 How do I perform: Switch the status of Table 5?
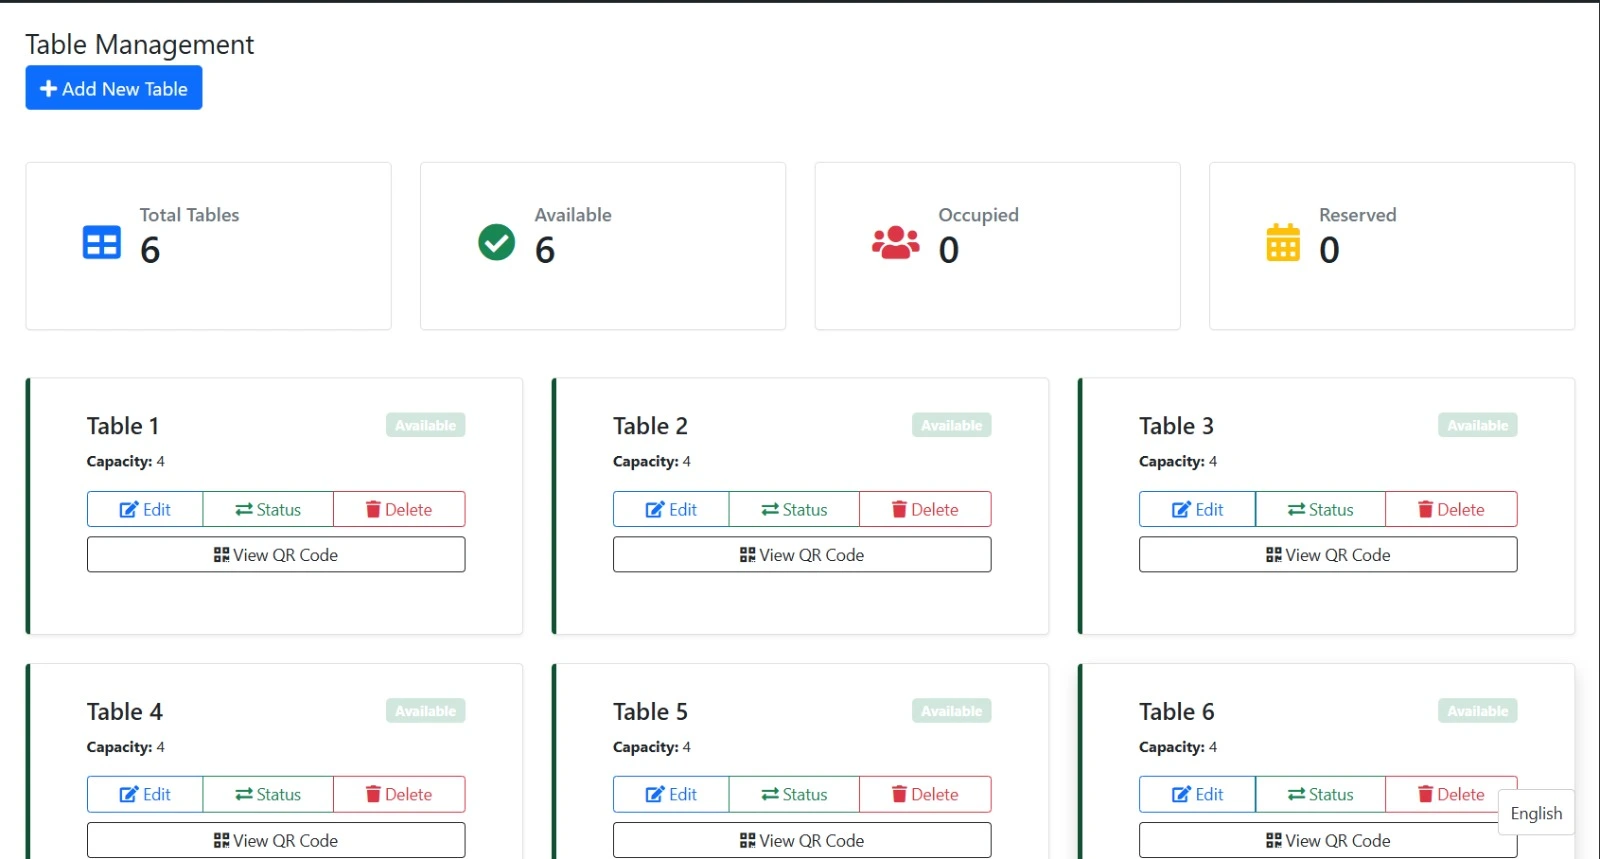[x=794, y=794]
